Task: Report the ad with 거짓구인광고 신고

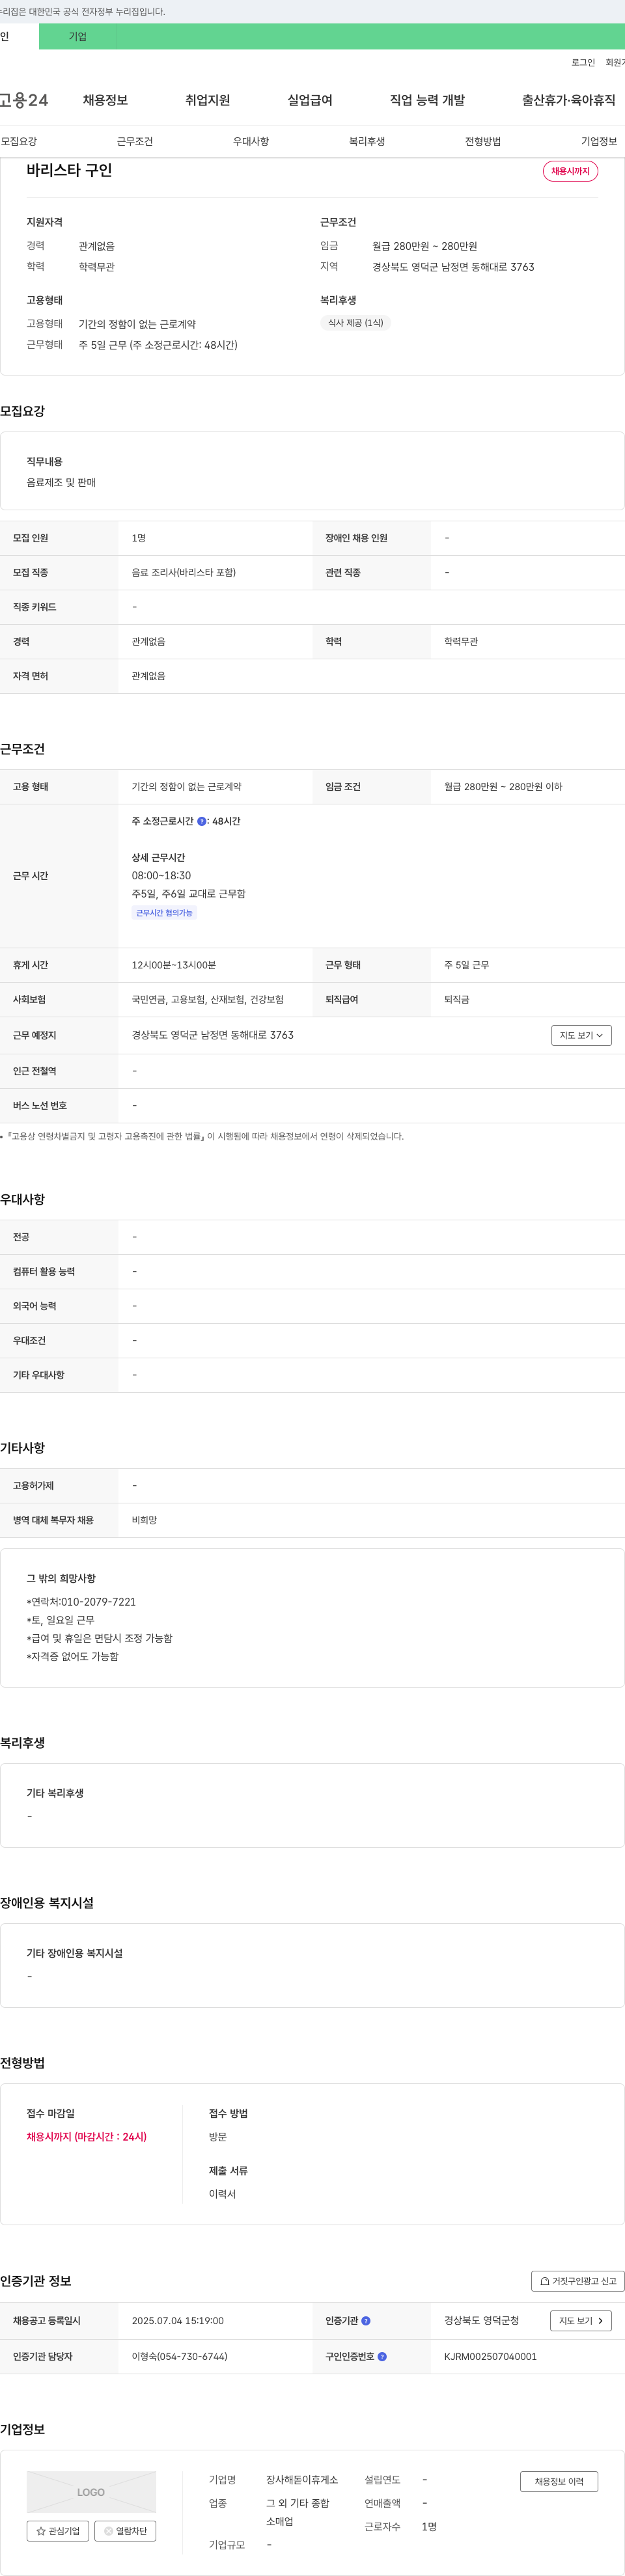Action: (578, 2281)
